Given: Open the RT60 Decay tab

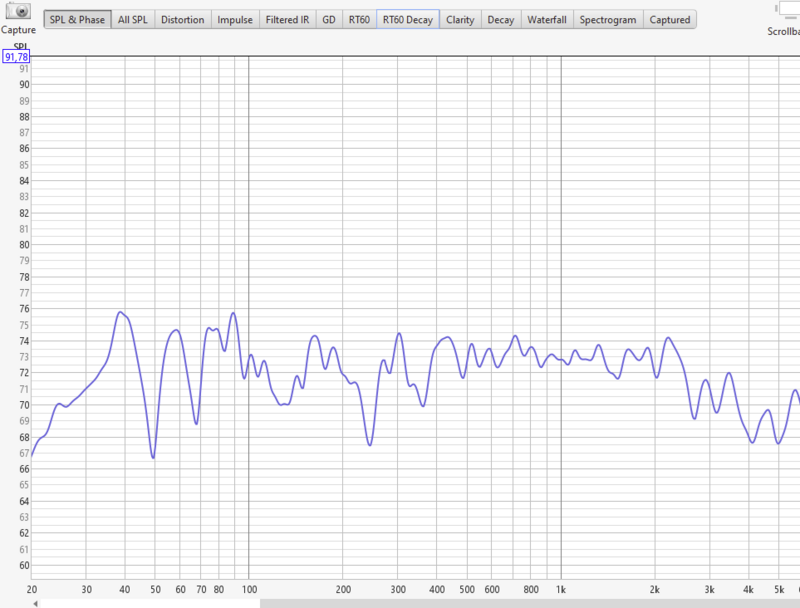Looking at the screenshot, I should (408, 20).
